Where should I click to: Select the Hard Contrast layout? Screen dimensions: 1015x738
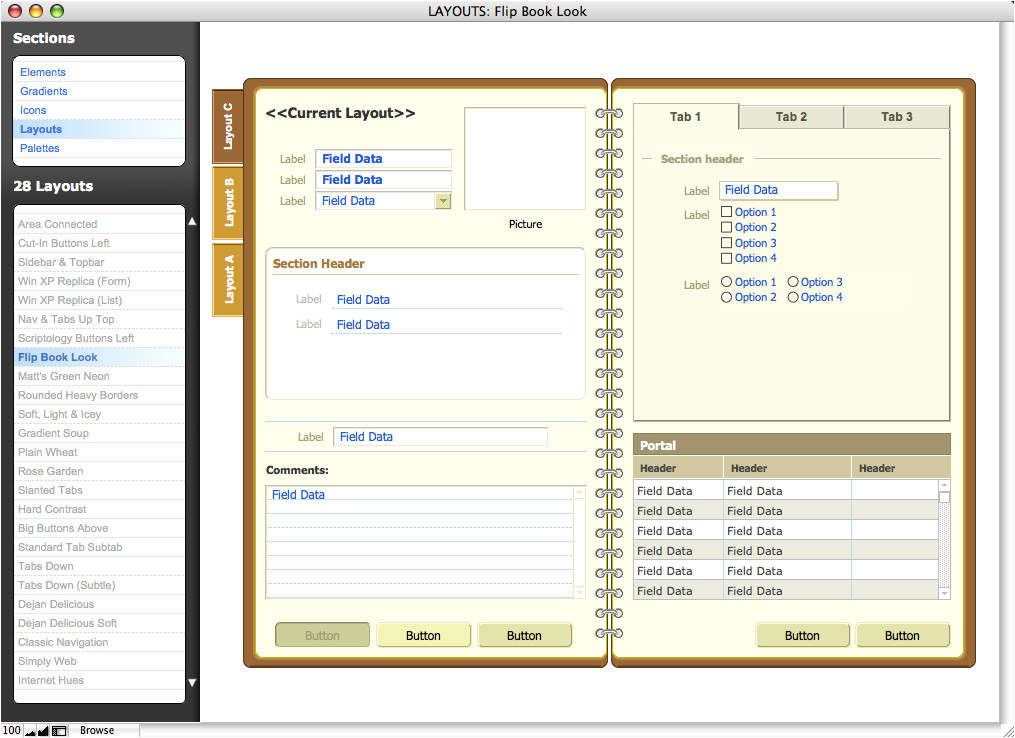[99, 509]
